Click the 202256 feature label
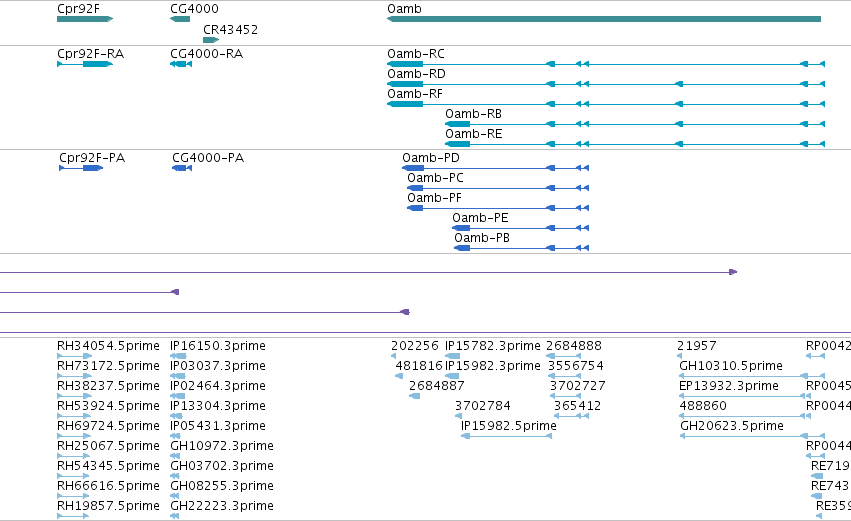Viewport: 851px width, 521px height. point(415,346)
